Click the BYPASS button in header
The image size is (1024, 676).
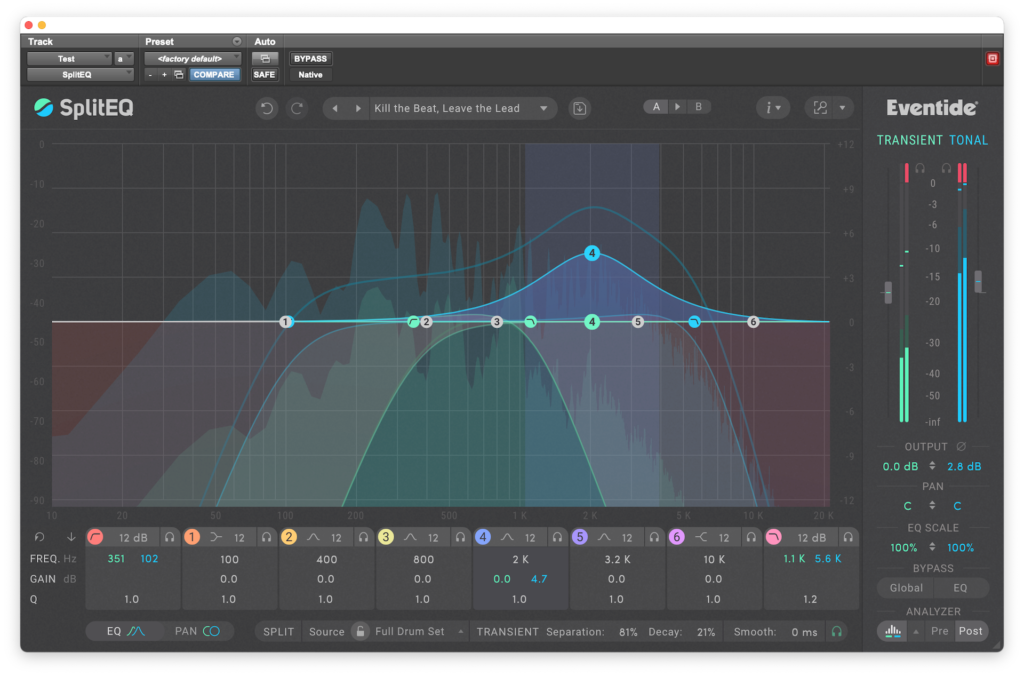coord(310,59)
